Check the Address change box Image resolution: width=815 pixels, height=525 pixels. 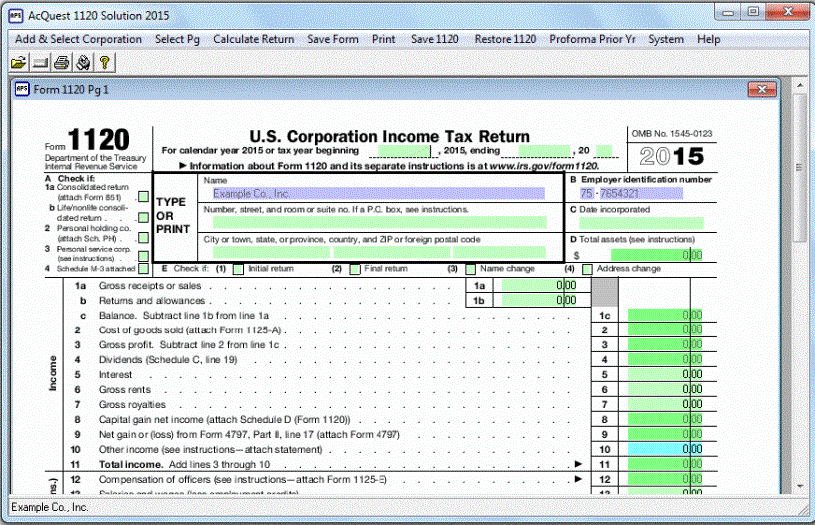587,269
